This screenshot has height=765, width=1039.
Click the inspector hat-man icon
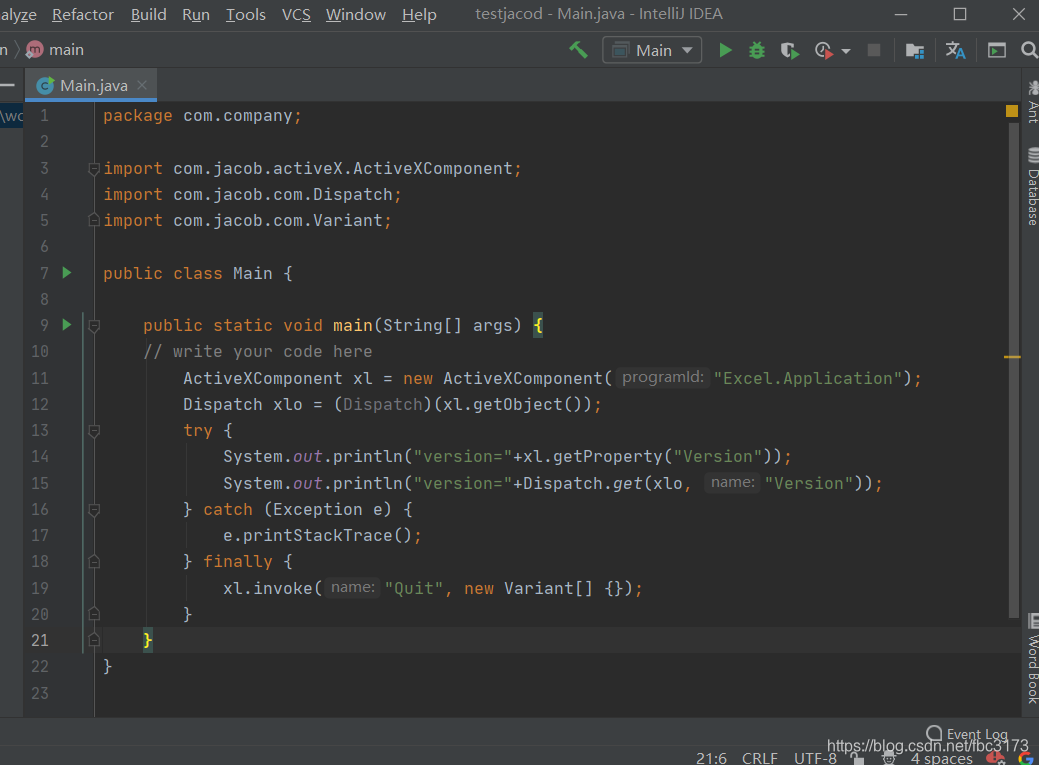pyautogui.click(x=889, y=759)
